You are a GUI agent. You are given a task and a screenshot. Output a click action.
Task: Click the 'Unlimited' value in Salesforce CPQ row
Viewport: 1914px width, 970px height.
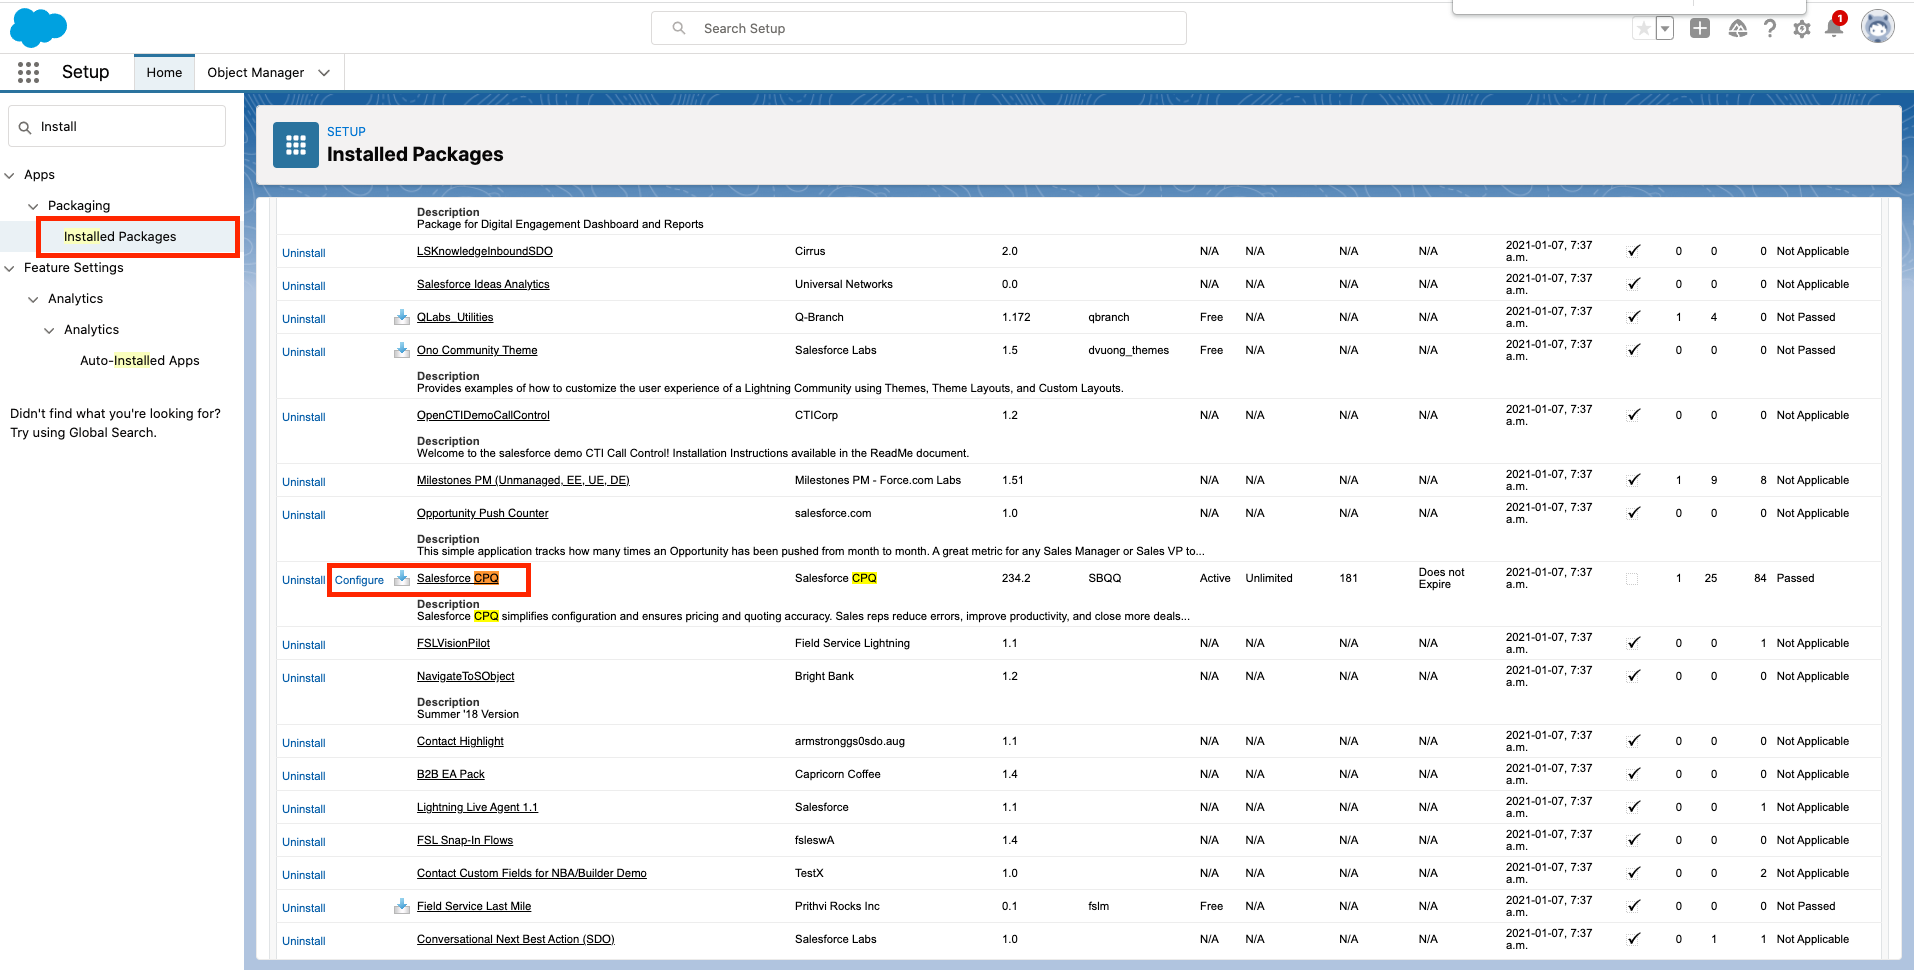click(1269, 578)
